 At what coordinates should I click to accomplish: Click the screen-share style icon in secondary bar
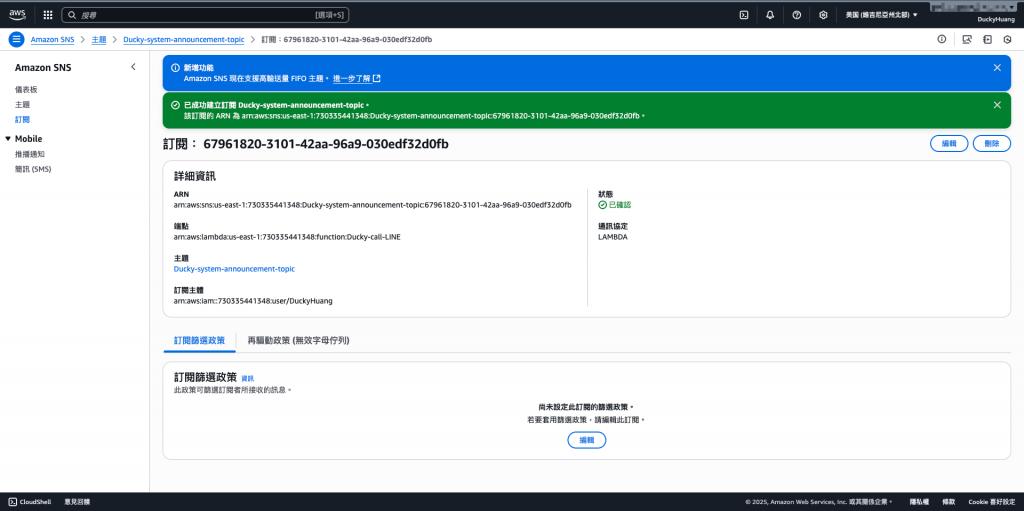click(967, 39)
